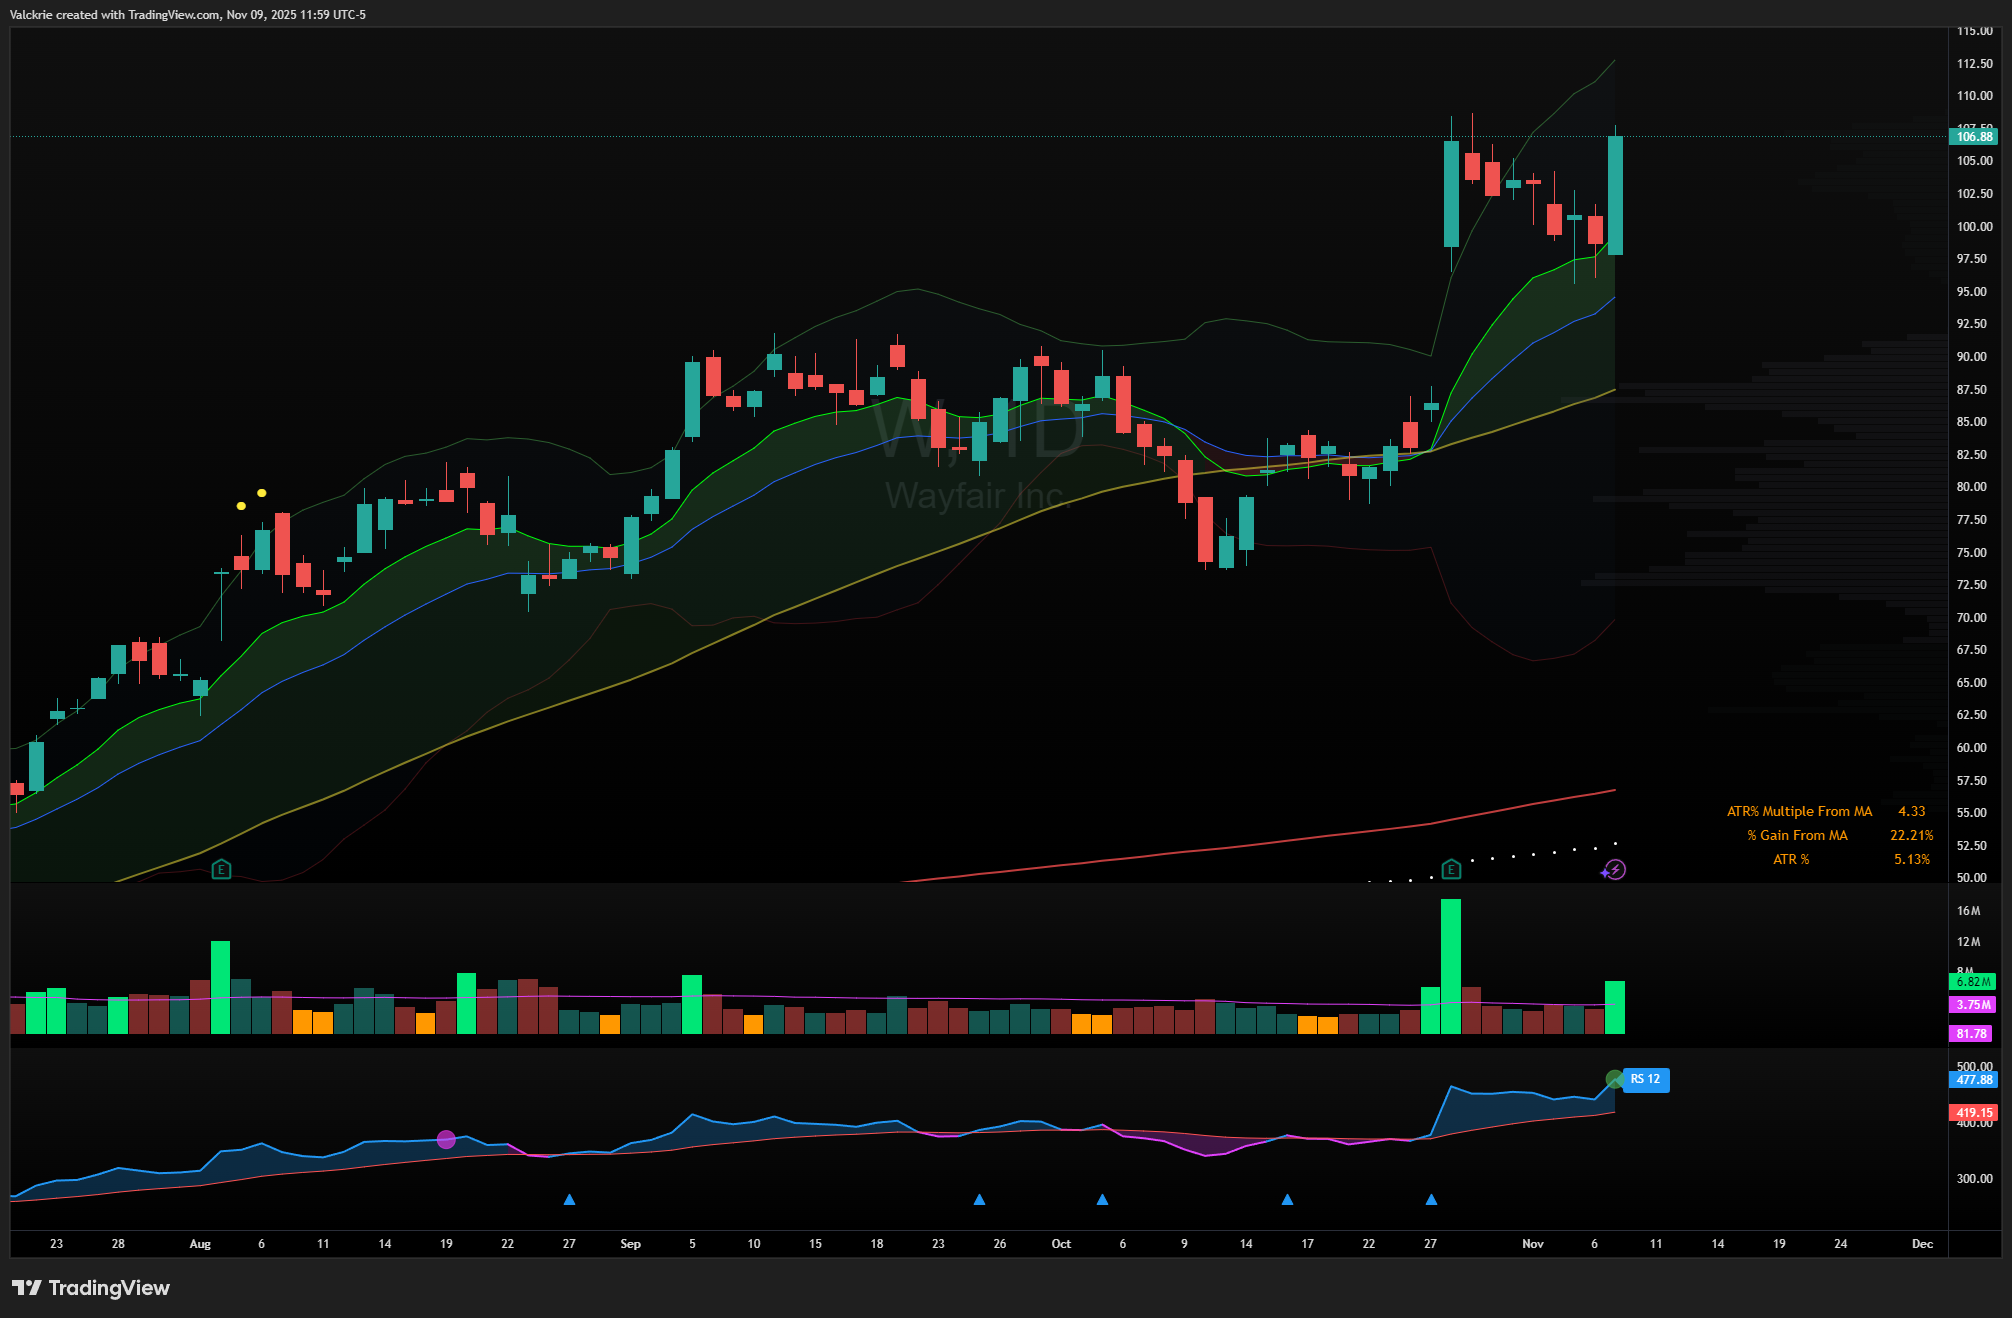Viewport: 2012px width, 1318px height.
Task: Click the magenta 3.75M volume average label
Action: point(1972,1005)
